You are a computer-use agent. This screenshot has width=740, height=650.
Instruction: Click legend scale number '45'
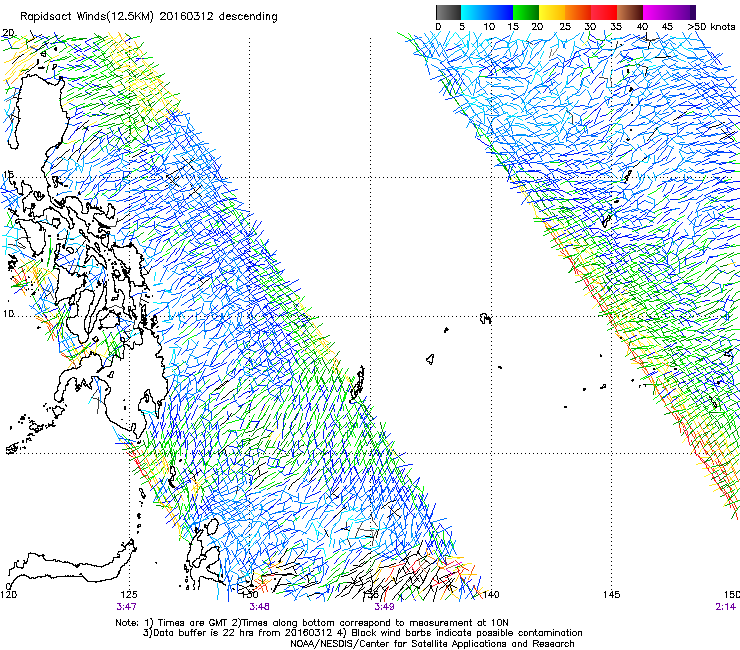[x=667, y=27]
